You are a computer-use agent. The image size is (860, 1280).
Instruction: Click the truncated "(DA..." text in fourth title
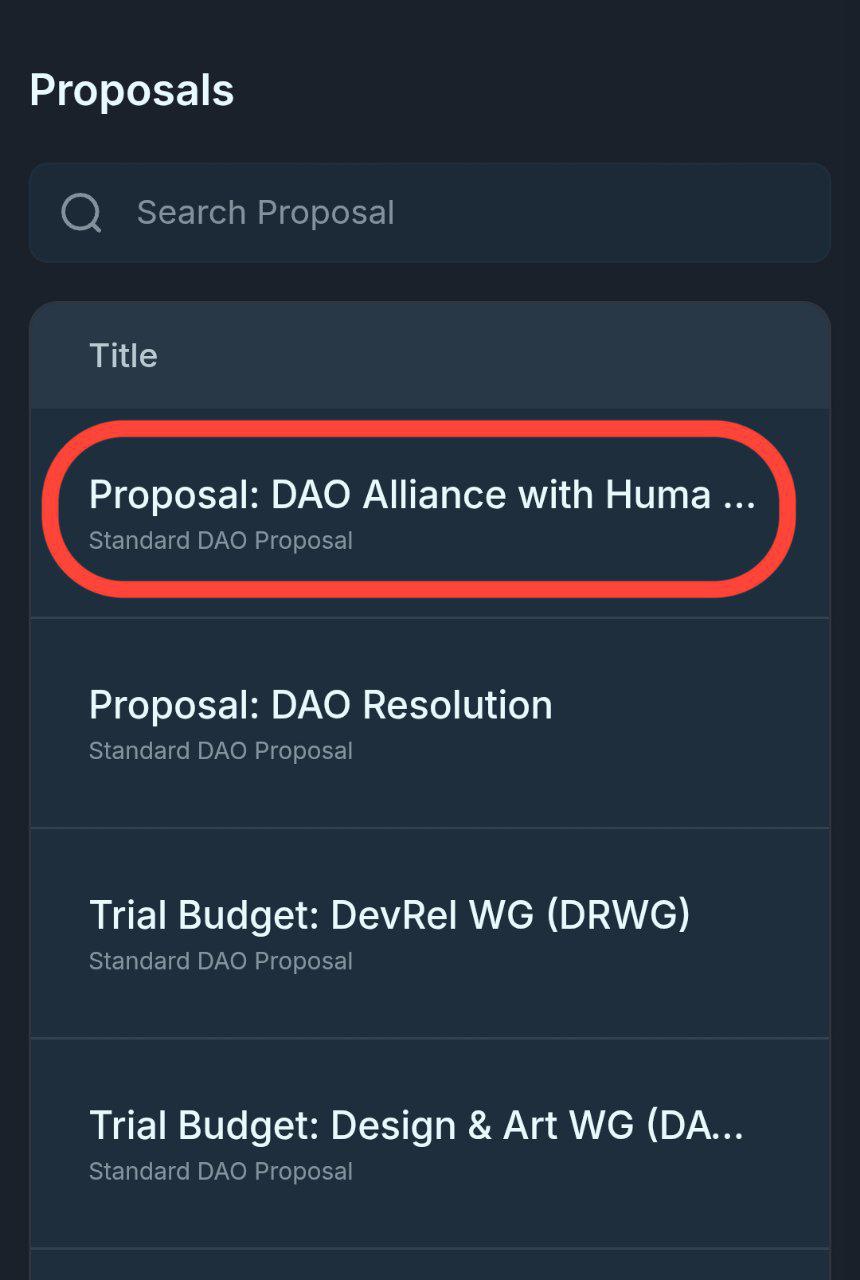point(695,1126)
